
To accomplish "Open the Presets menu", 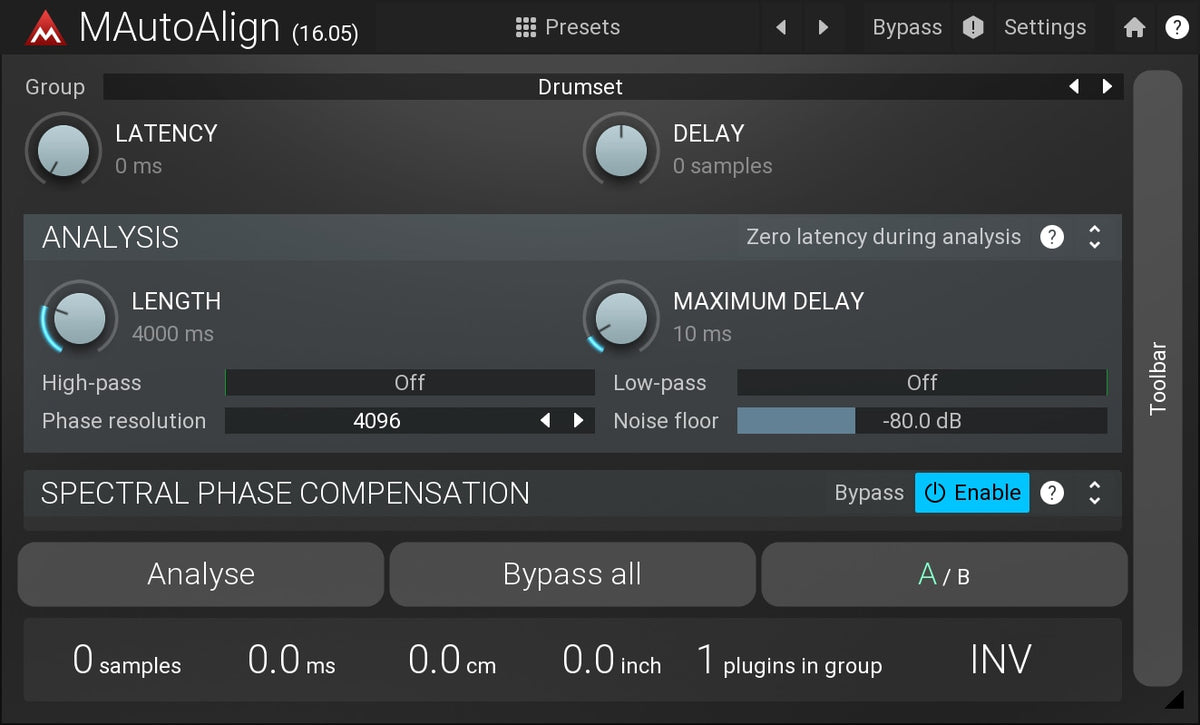I will pos(568,28).
